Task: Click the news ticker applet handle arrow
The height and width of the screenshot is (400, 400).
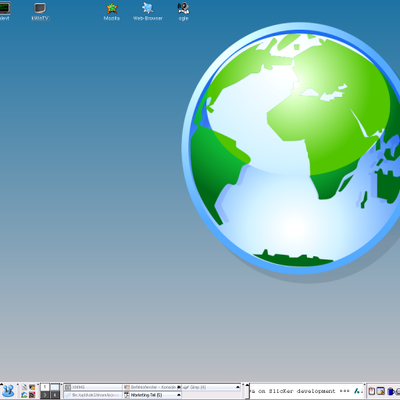Action: [x=243, y=384]
